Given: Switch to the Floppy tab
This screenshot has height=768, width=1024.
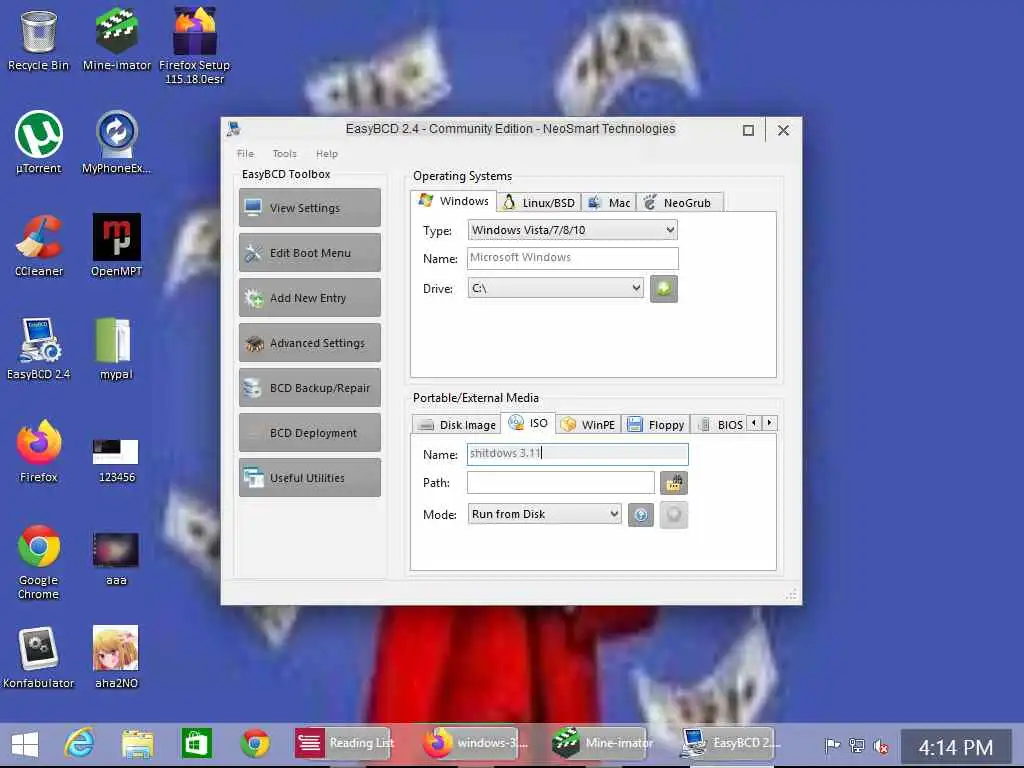Looking at the screenshot, I should point(655,424).
